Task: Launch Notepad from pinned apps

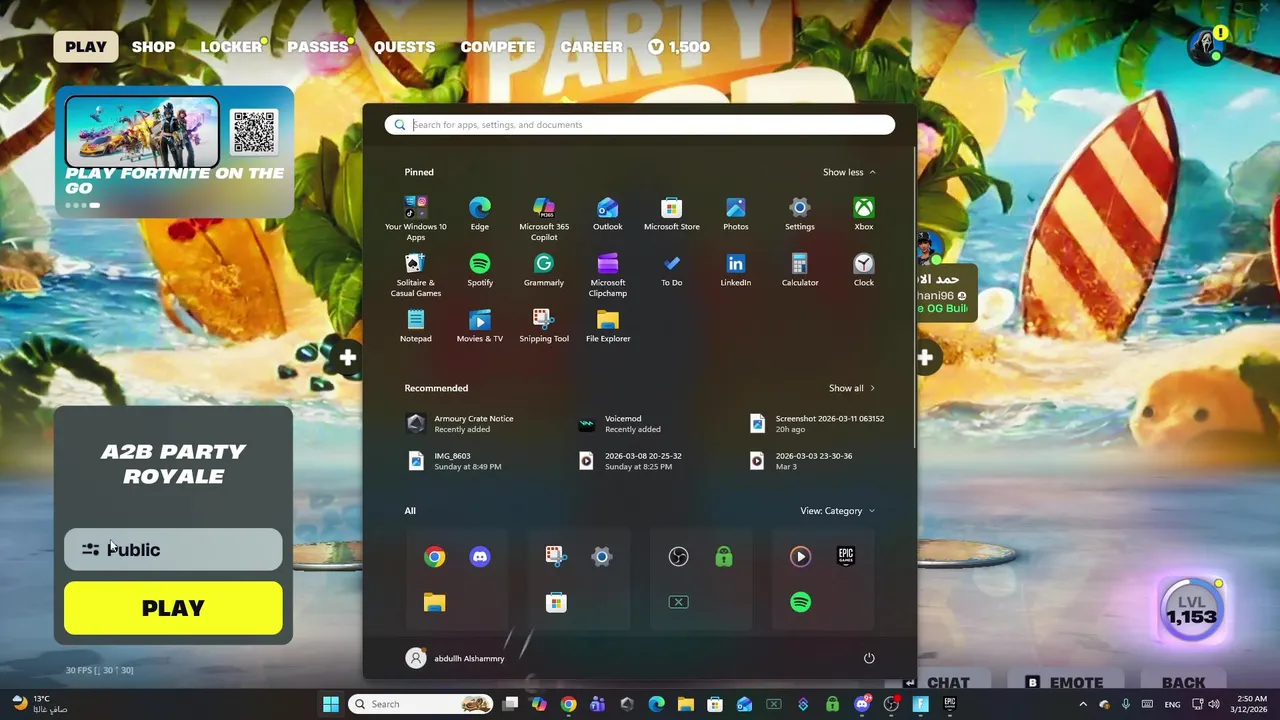Action: [416, 326]
